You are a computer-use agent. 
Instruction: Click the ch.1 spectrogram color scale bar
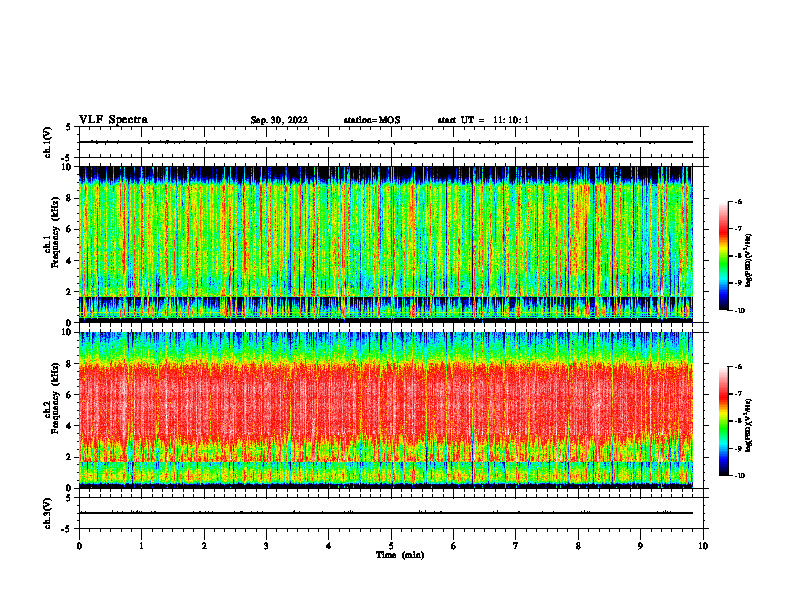[723, 256]
